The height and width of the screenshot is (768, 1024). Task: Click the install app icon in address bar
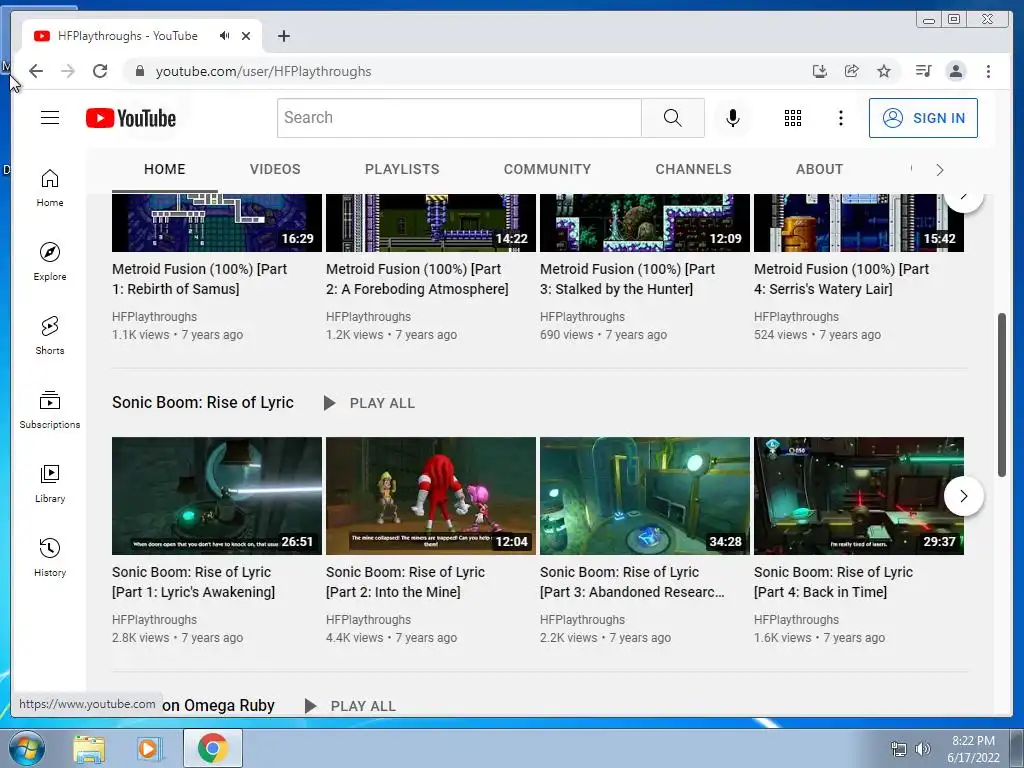[x=820, y=71]
